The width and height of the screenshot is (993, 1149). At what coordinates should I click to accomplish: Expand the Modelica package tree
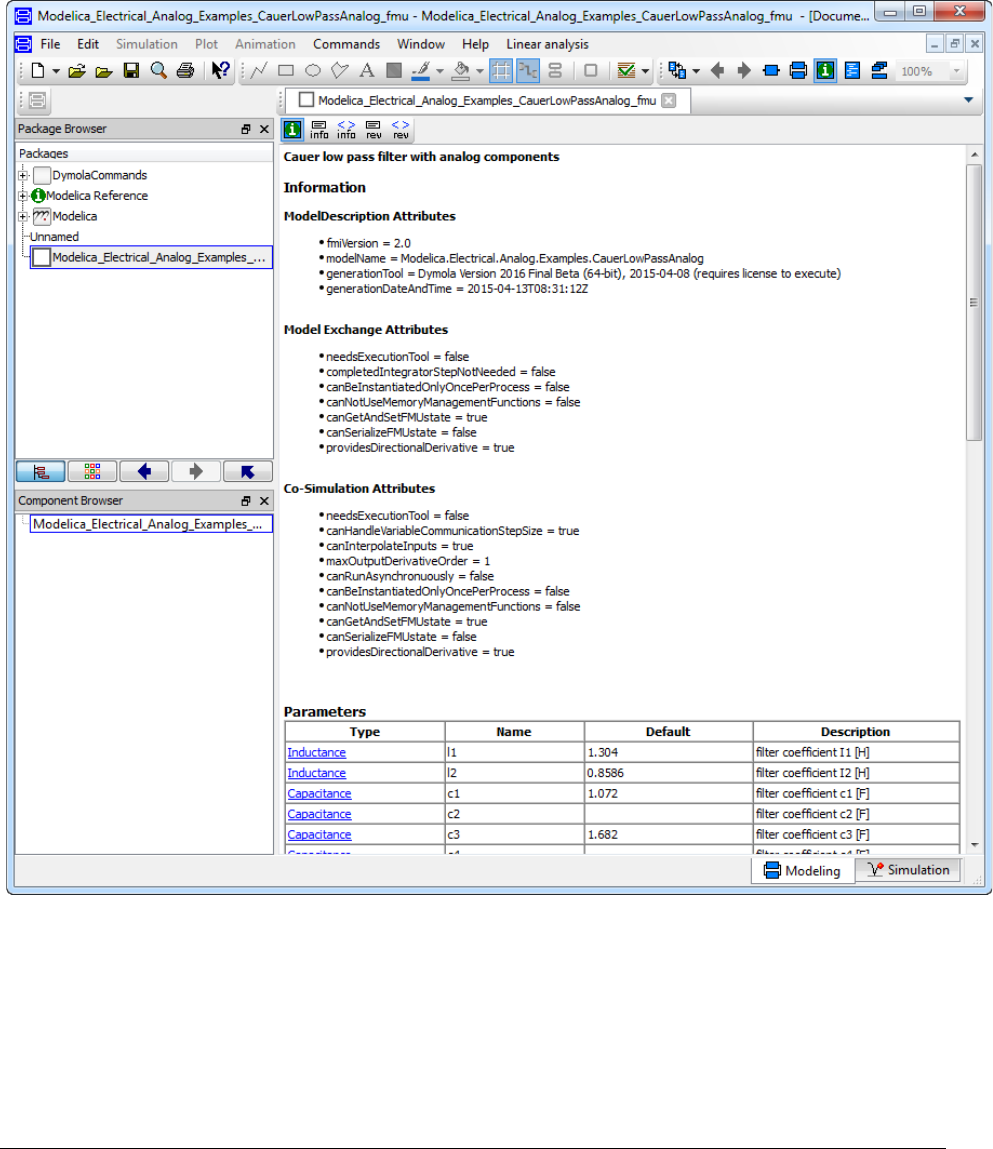23,216
